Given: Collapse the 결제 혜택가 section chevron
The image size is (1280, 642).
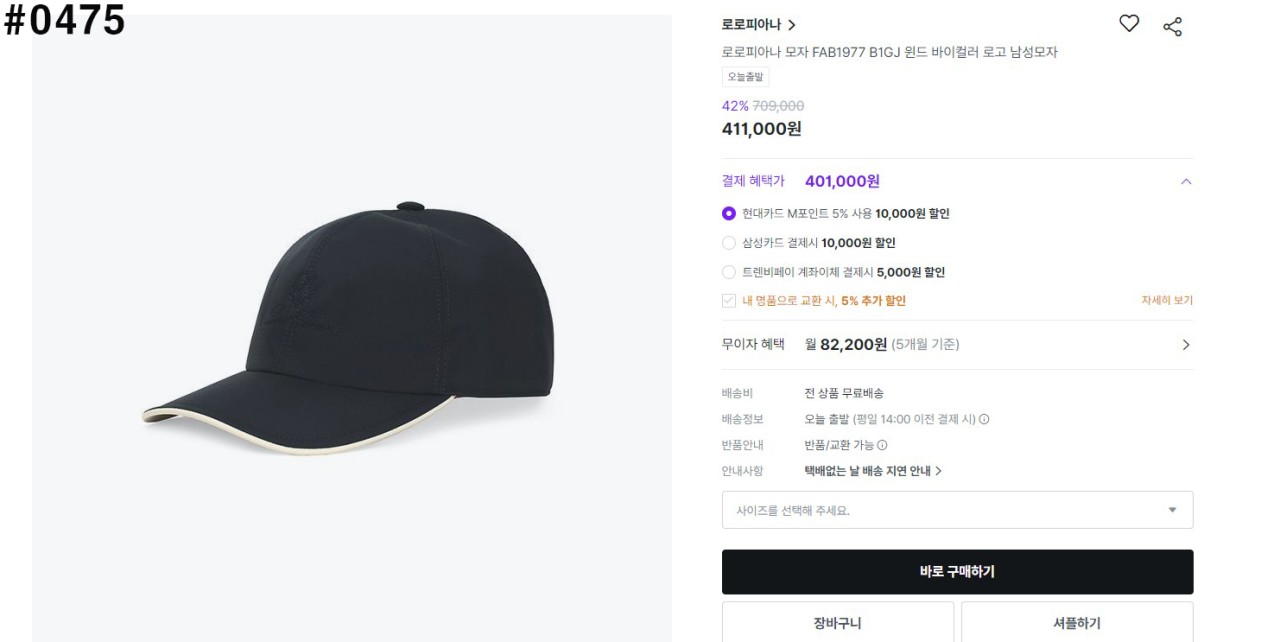Looking at the screenshot, I should [x=1186, y=182].
